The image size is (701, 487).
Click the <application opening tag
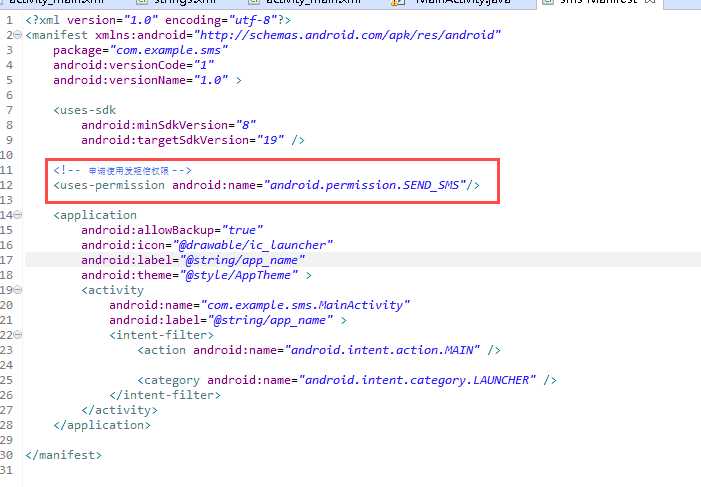[95, 215]
